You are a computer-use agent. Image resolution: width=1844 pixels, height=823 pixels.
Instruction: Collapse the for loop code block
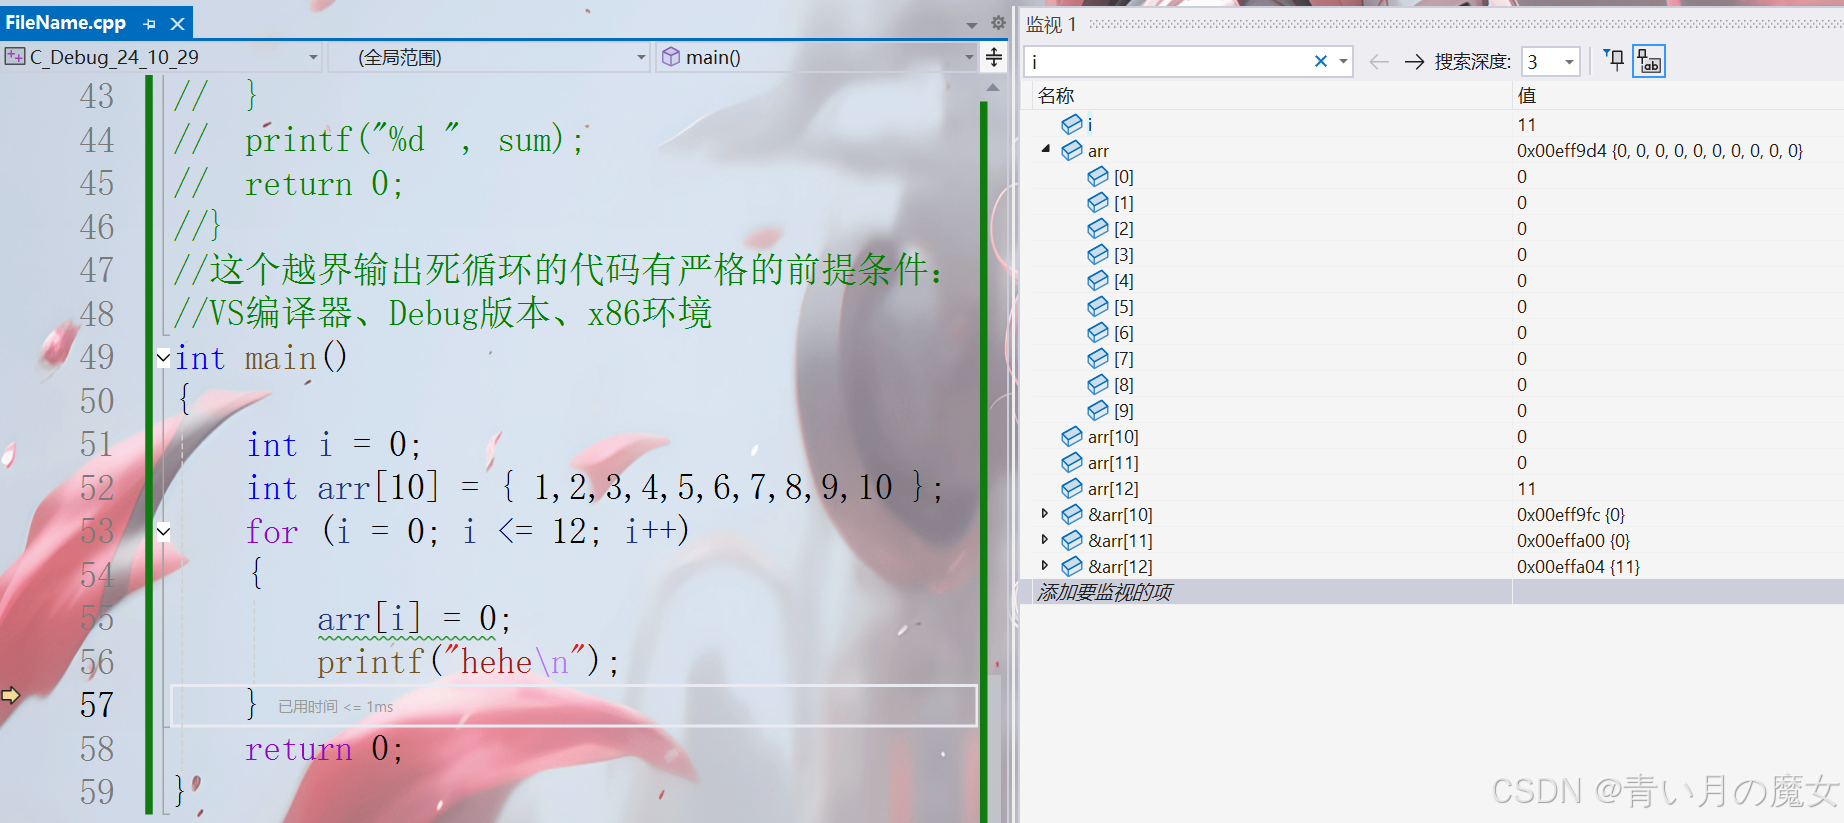click(163, 531)
